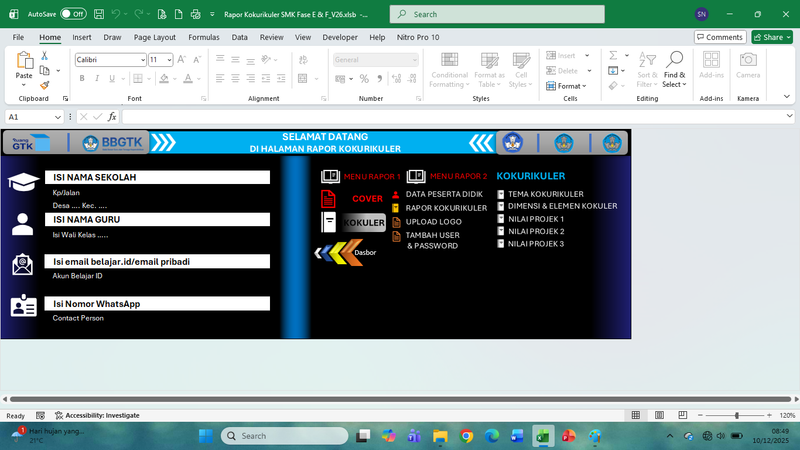Click the Camera tool icon
Screen dimensions: 800x450
coord(748,61)
